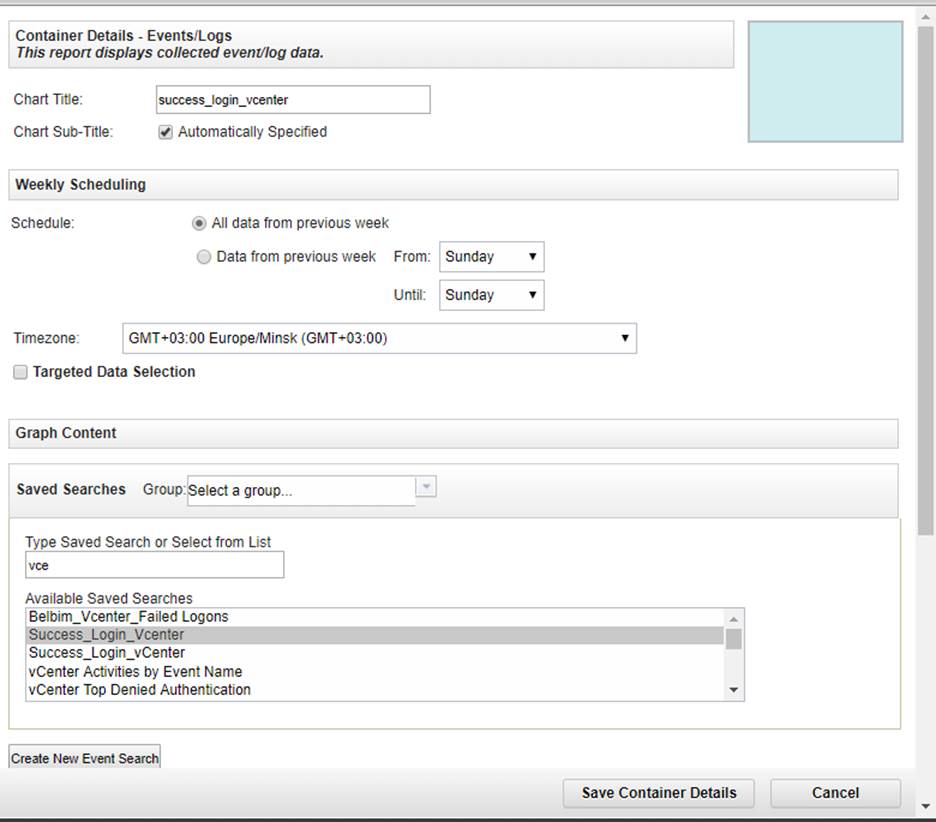
Task: Click the Weekly Scheduling section header
Action: click(x=453, y=184)
